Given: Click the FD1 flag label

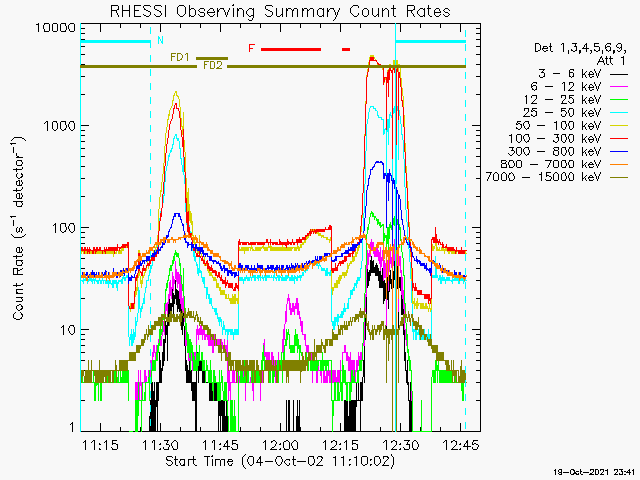Looking at the screenshot, I should [180, 58].
